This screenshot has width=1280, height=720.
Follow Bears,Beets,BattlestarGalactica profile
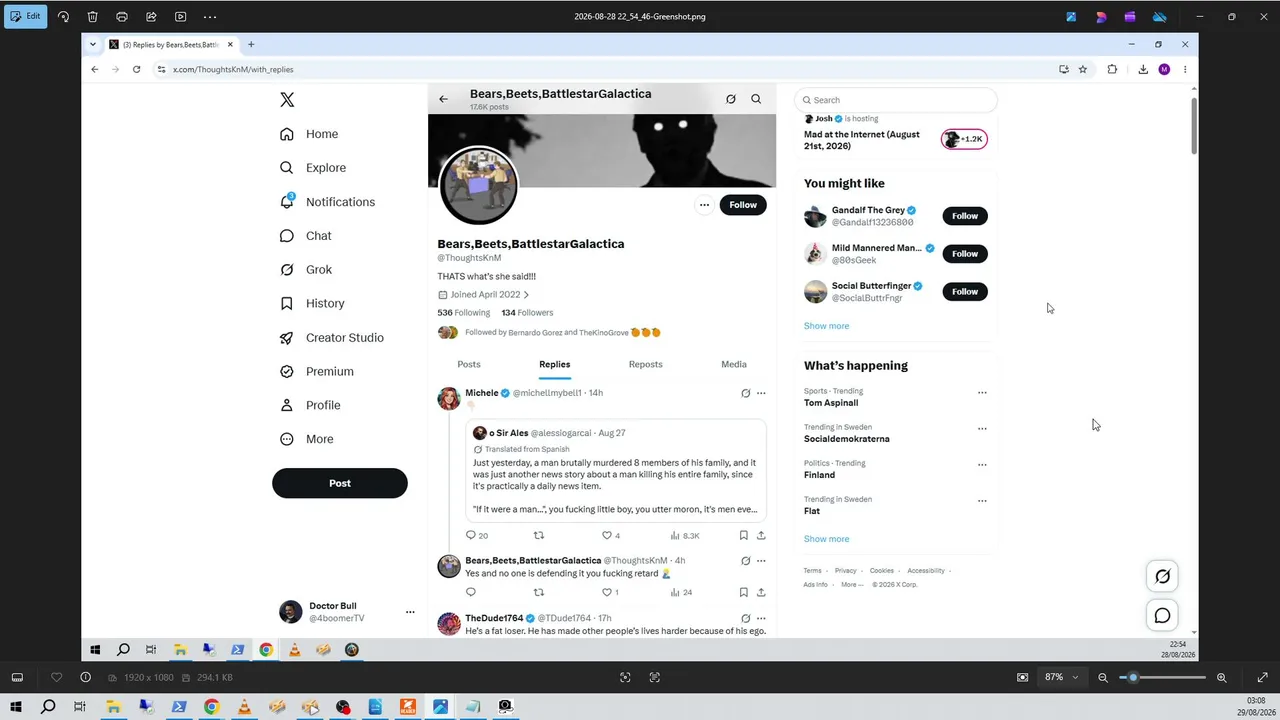coord(743,205)
